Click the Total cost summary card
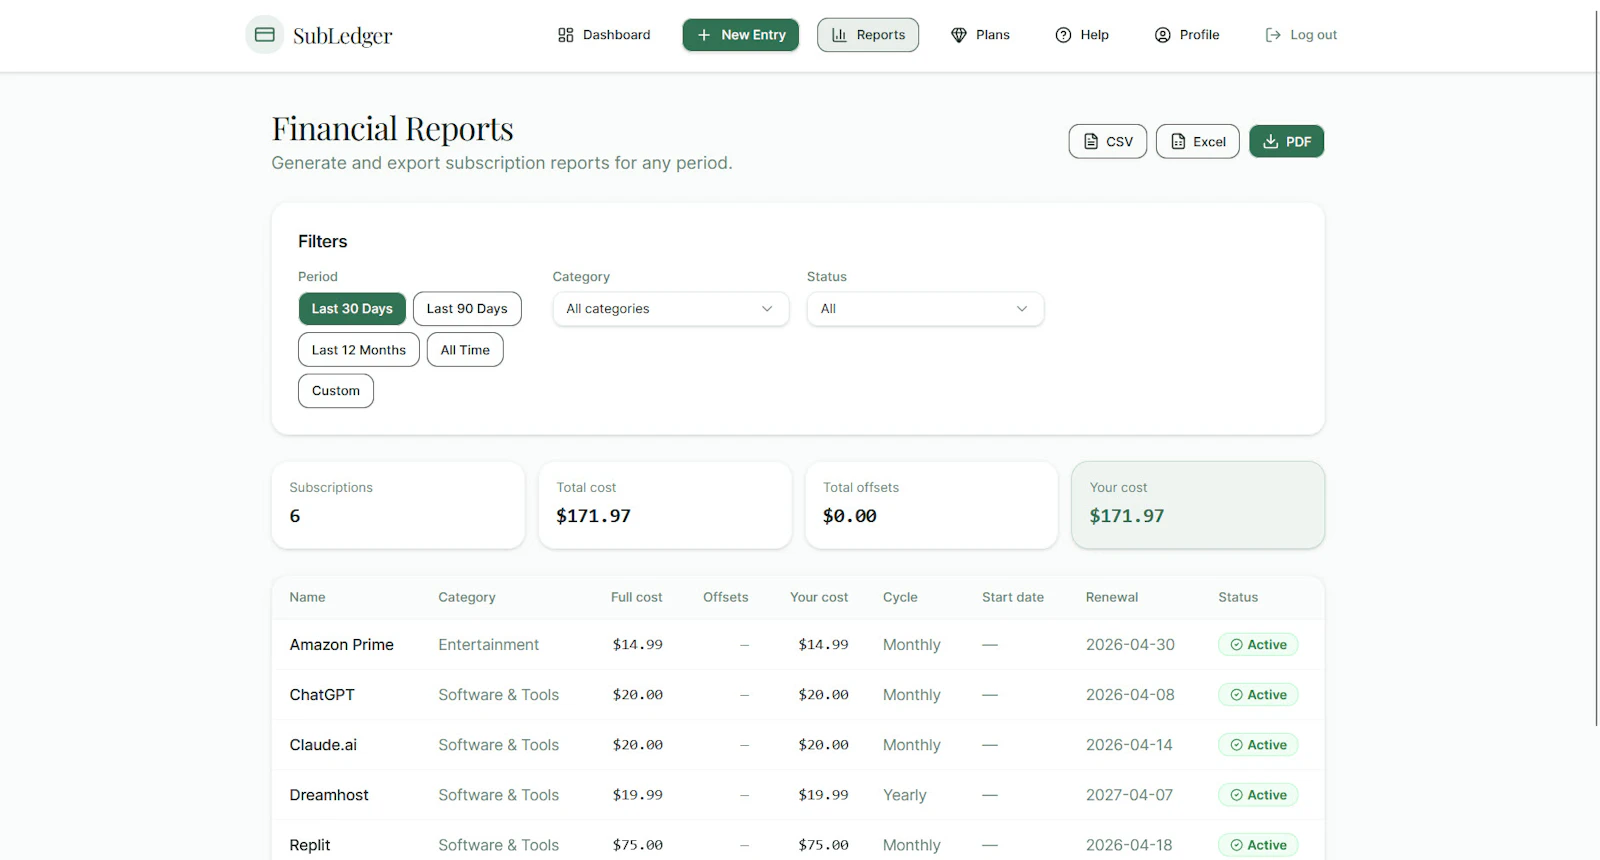The image size is (1600, 860). (665, 505)
